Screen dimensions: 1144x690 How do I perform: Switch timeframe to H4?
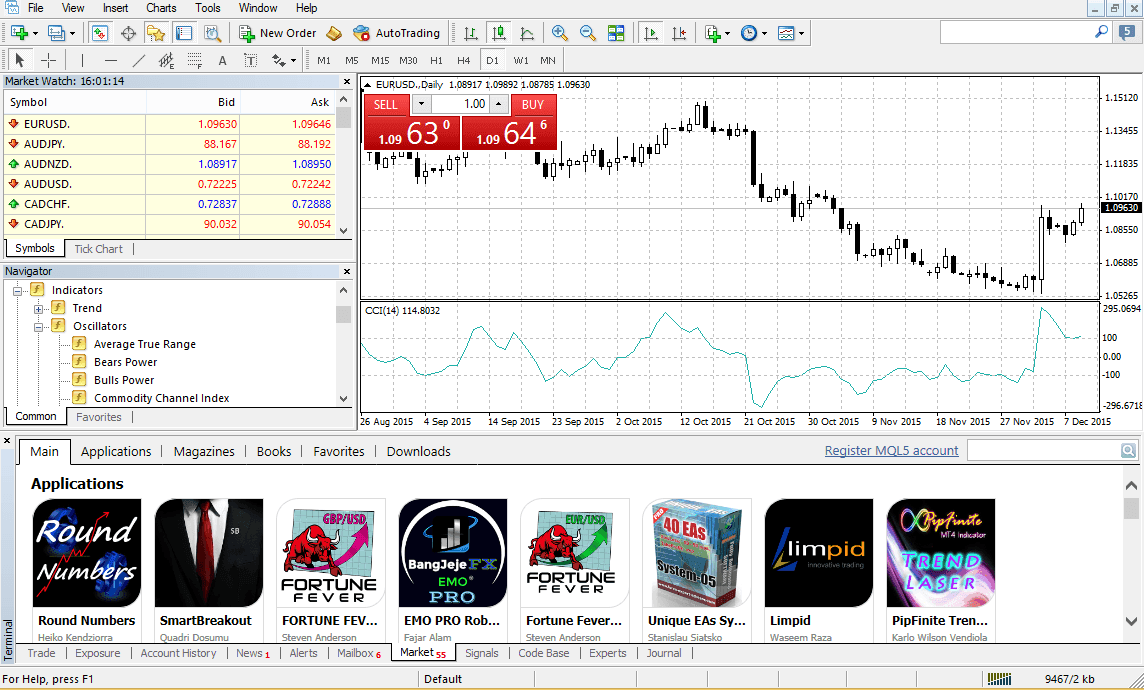tap(463, 61)
